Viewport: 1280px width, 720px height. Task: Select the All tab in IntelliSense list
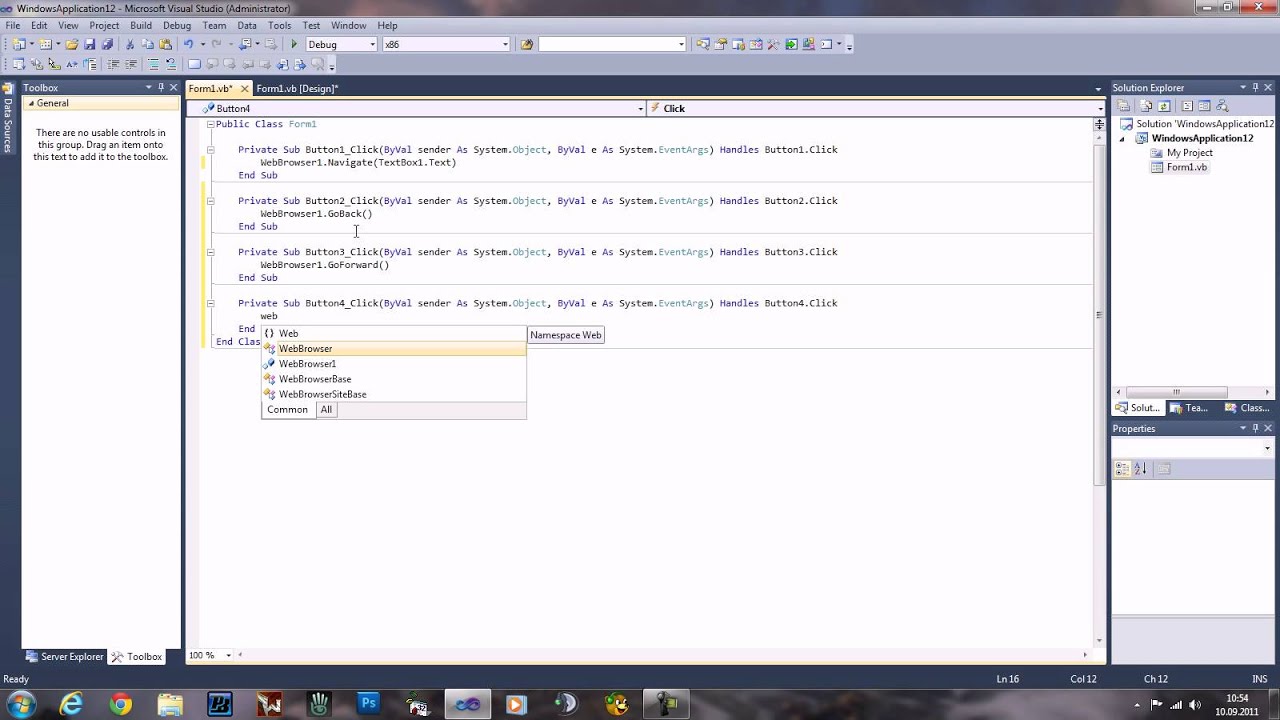tap(326, 410)
